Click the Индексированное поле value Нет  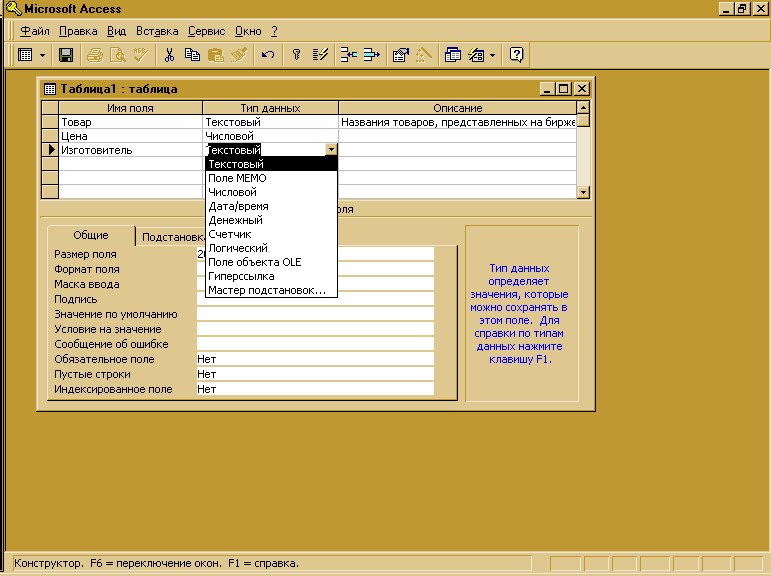click(315, 389)
